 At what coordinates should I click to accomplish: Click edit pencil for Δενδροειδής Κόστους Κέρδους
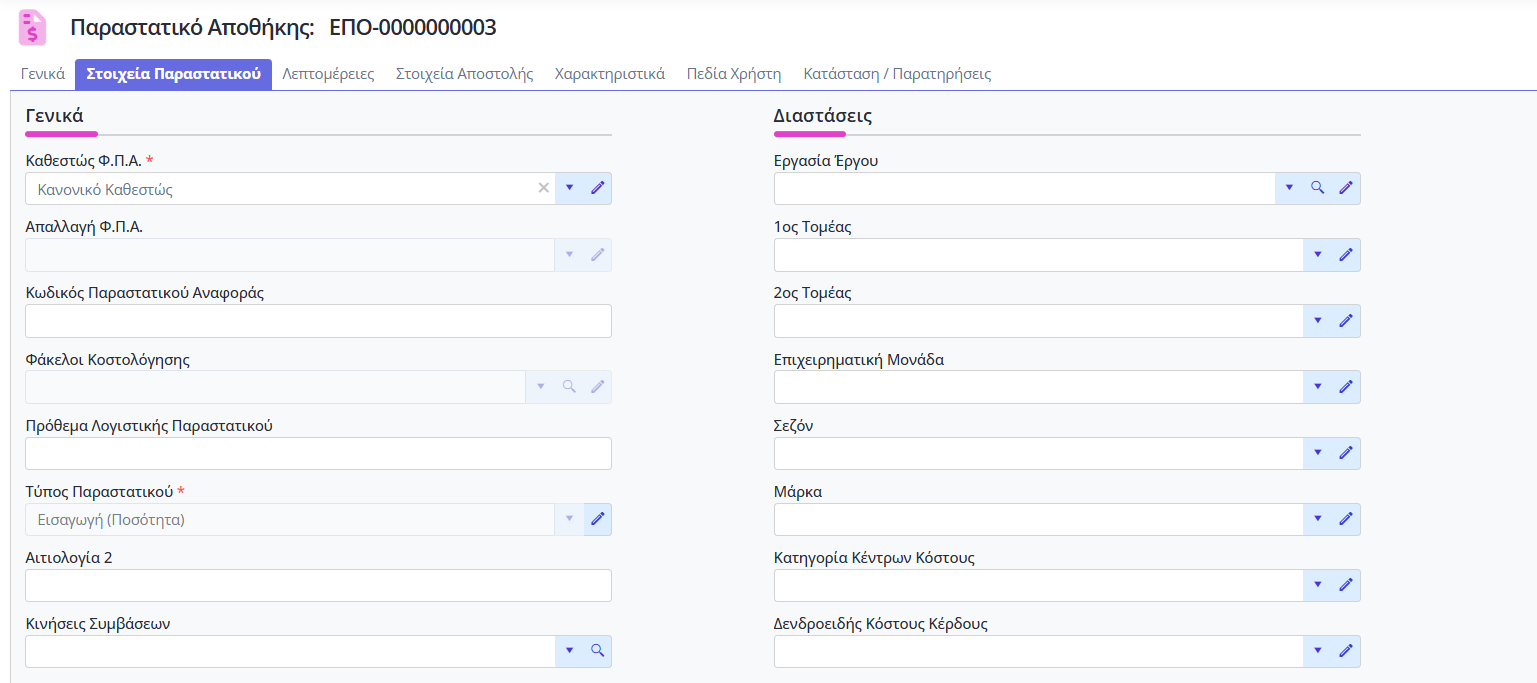coord(1346,651)
